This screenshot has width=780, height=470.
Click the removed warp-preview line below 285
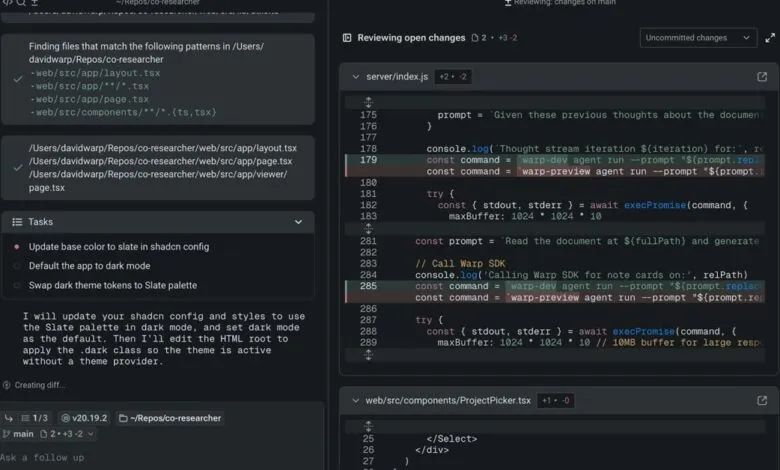pyautogui.click(x=555, y=297)
